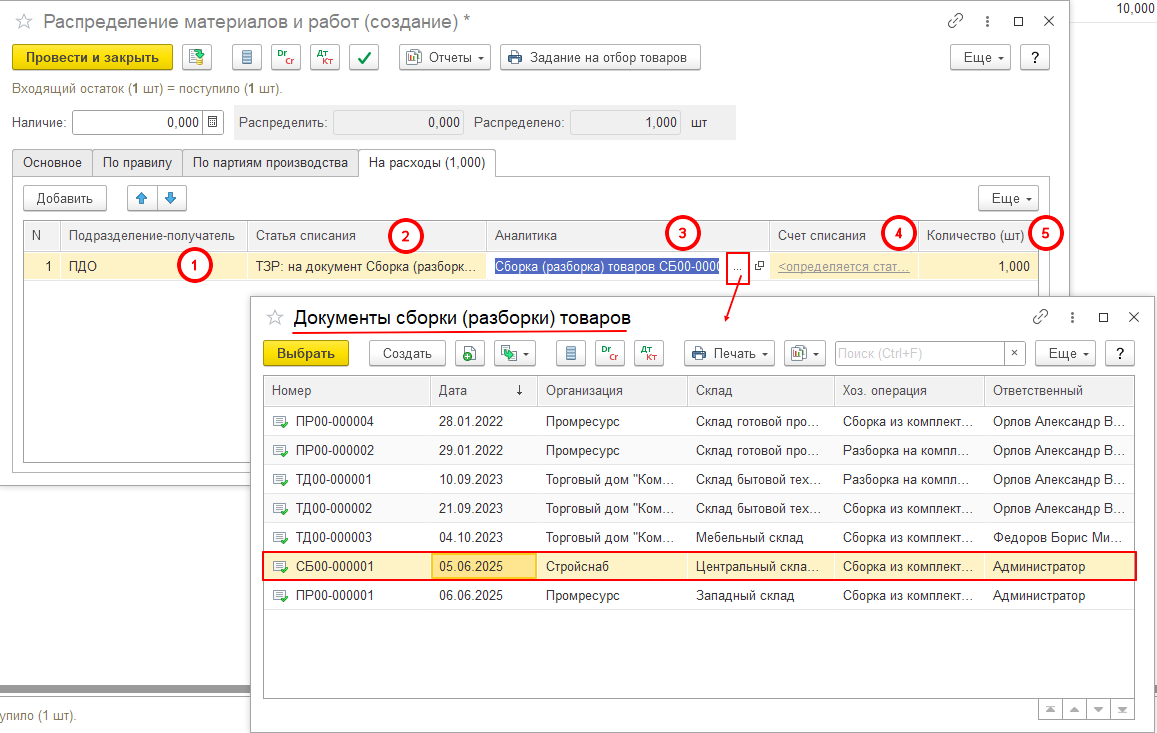Move row down with blue down arrow

(x=171, y=198)
